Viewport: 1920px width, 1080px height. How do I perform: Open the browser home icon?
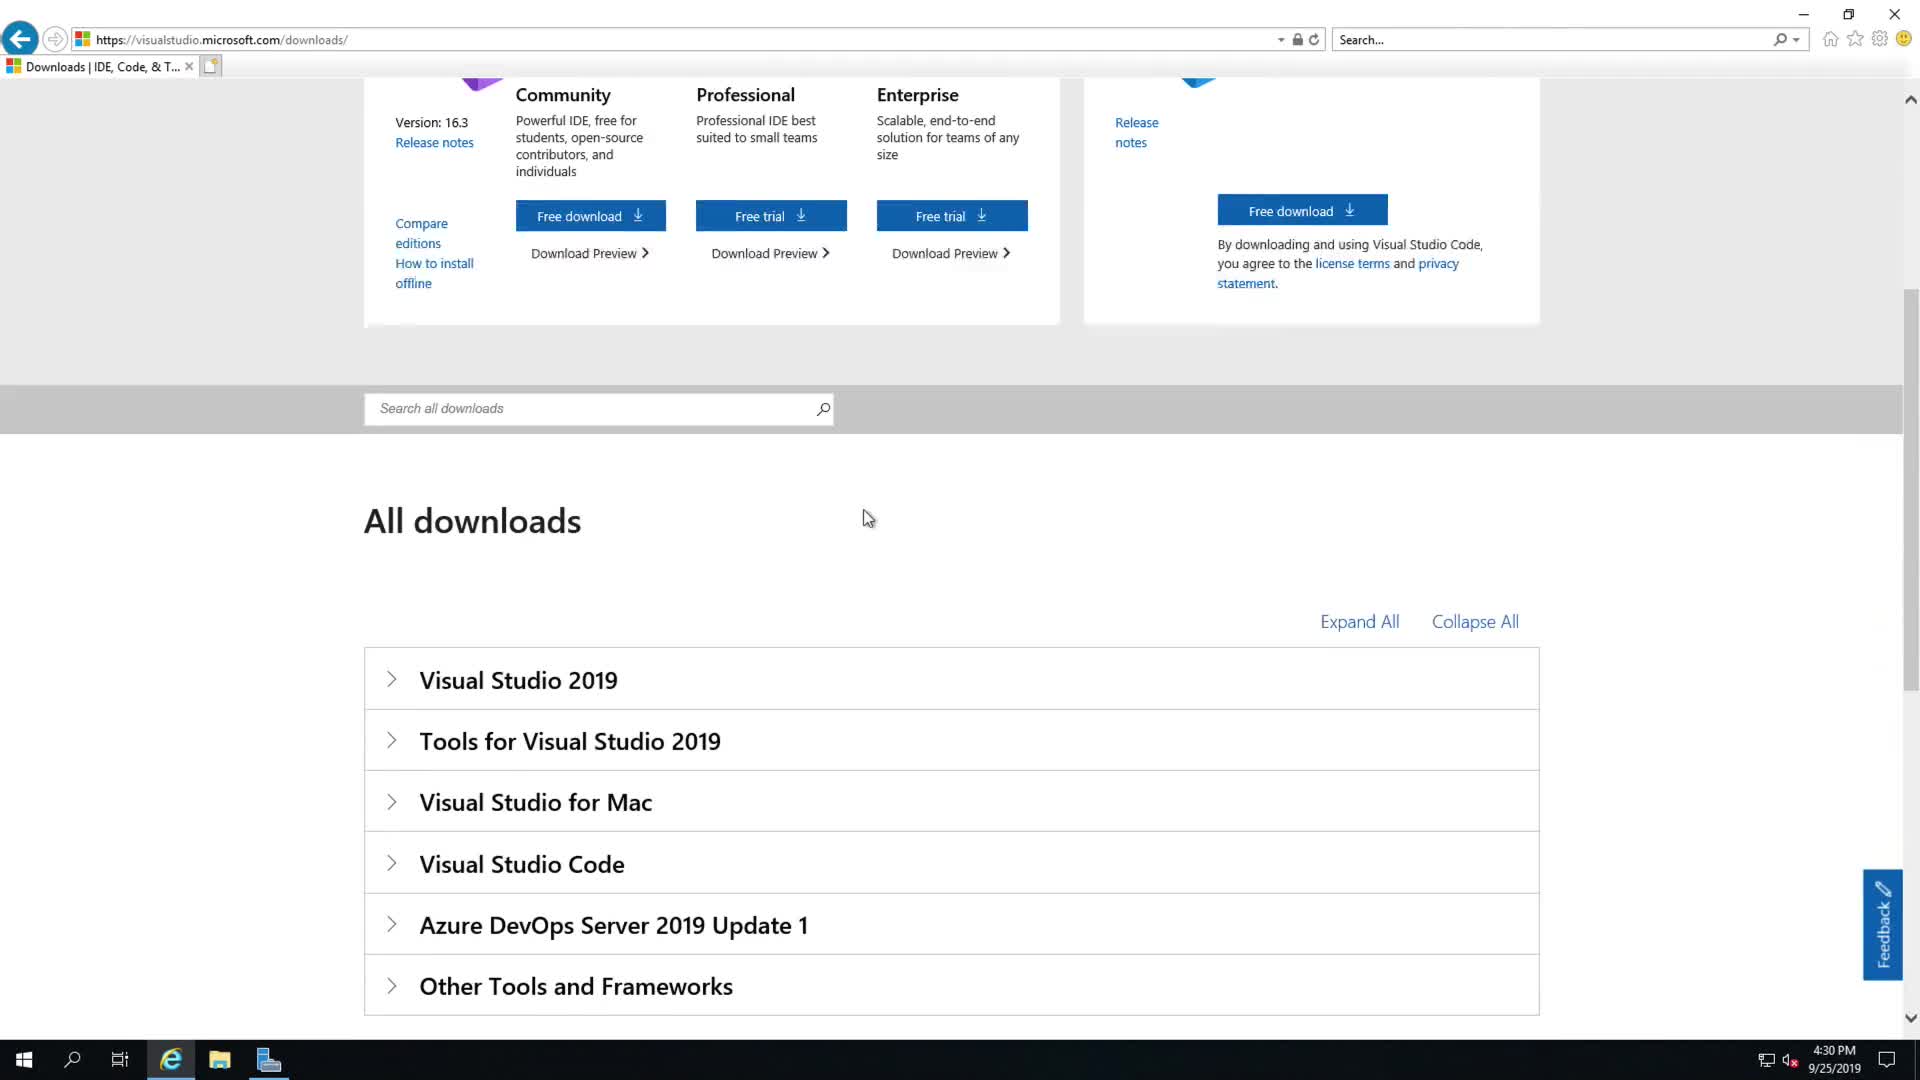coord(1830,39)
